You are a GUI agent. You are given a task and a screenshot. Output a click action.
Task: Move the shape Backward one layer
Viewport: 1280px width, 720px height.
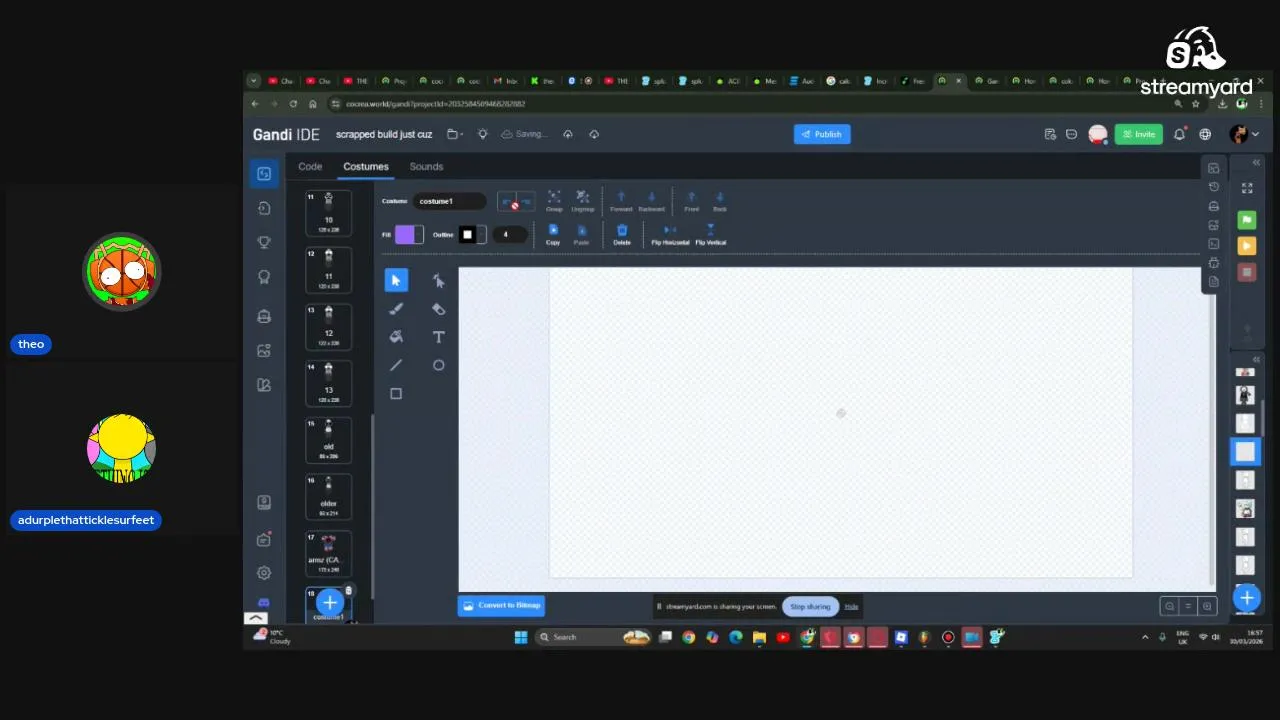pos(651,201)
